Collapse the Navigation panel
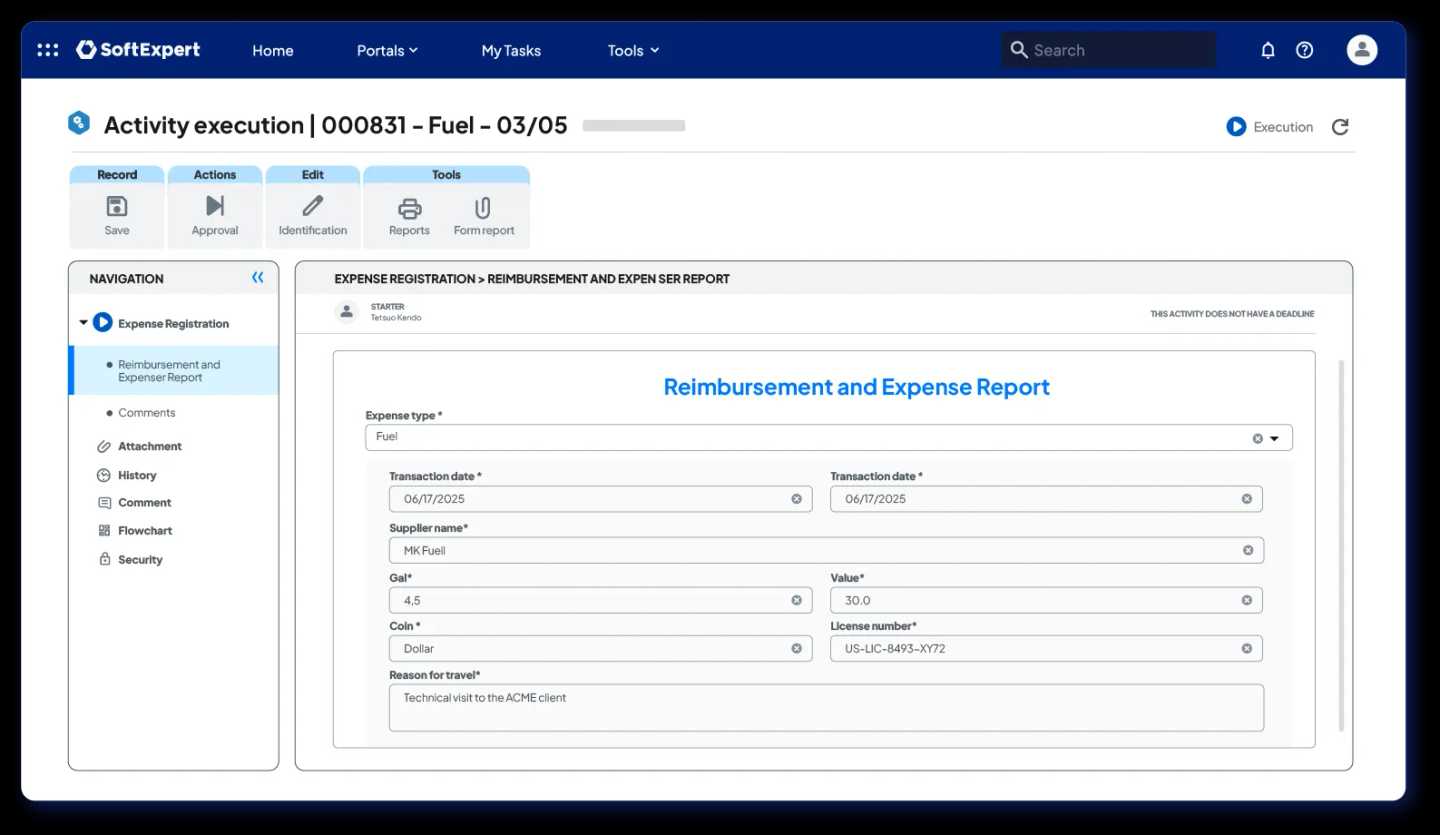1440x835 pixels. pos(258,278)
